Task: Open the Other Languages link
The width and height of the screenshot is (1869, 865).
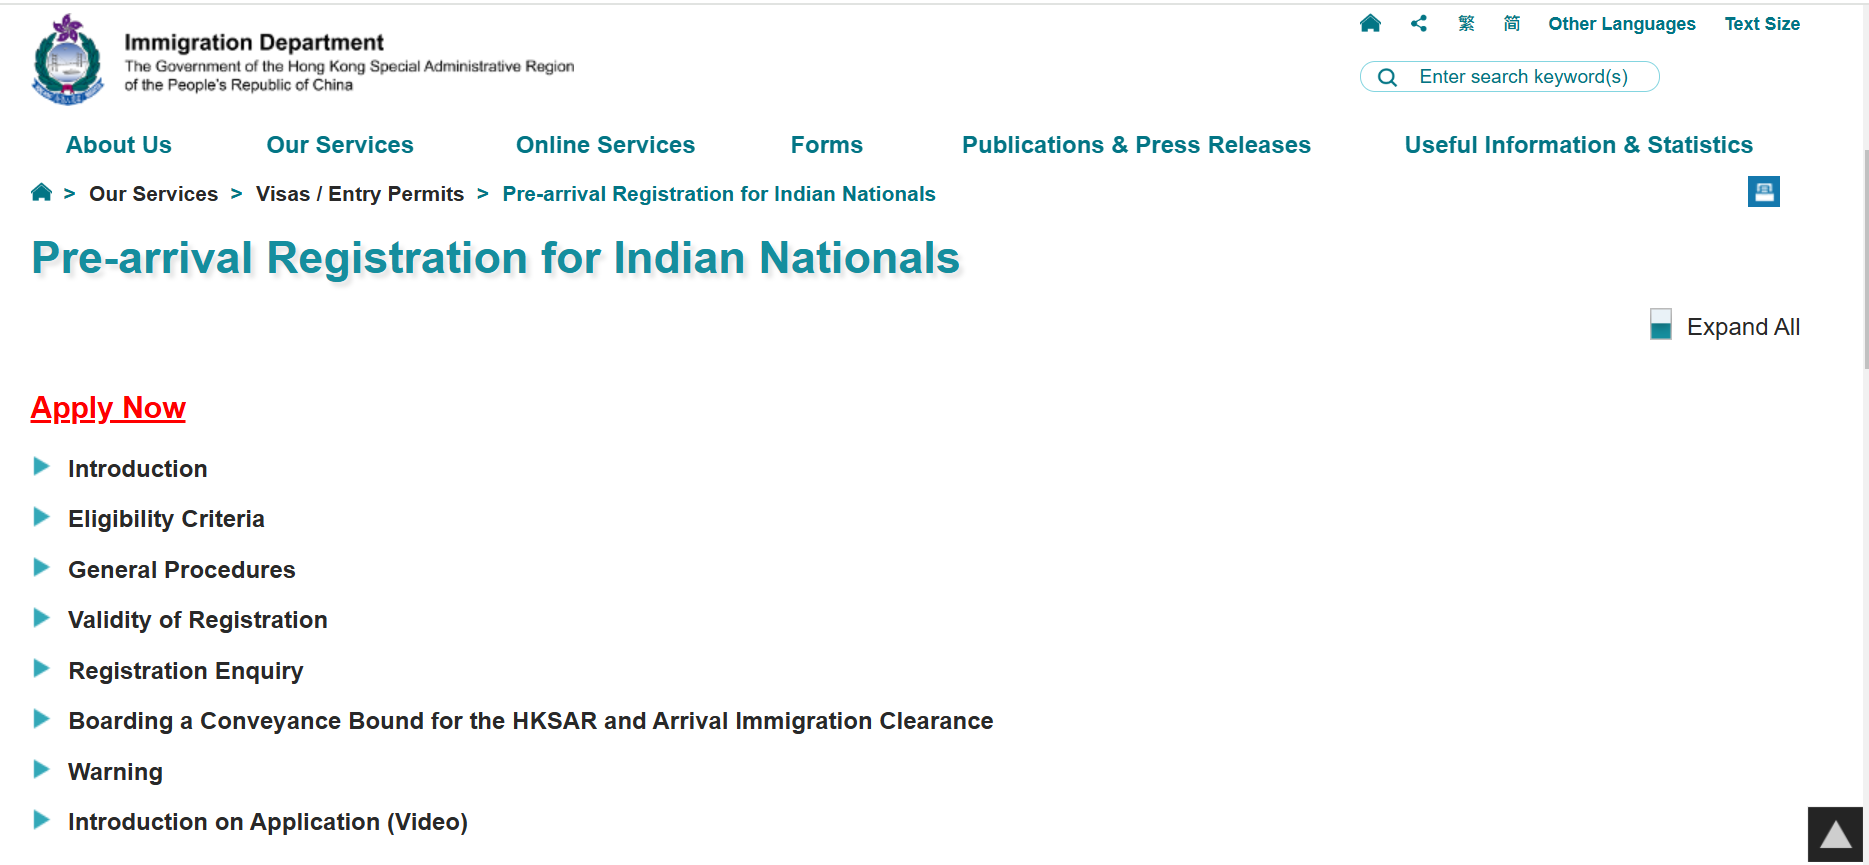Action: pos(1621,24)
